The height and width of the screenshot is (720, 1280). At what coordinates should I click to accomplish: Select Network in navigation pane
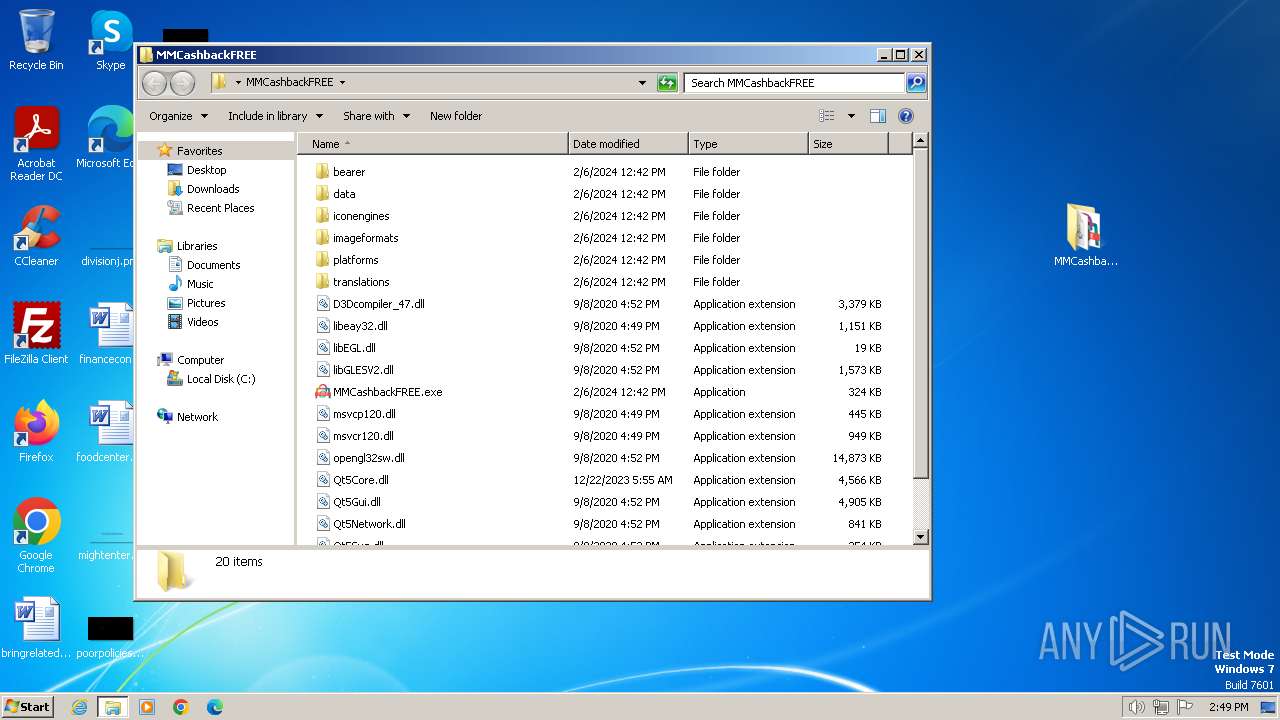[197, 417]
